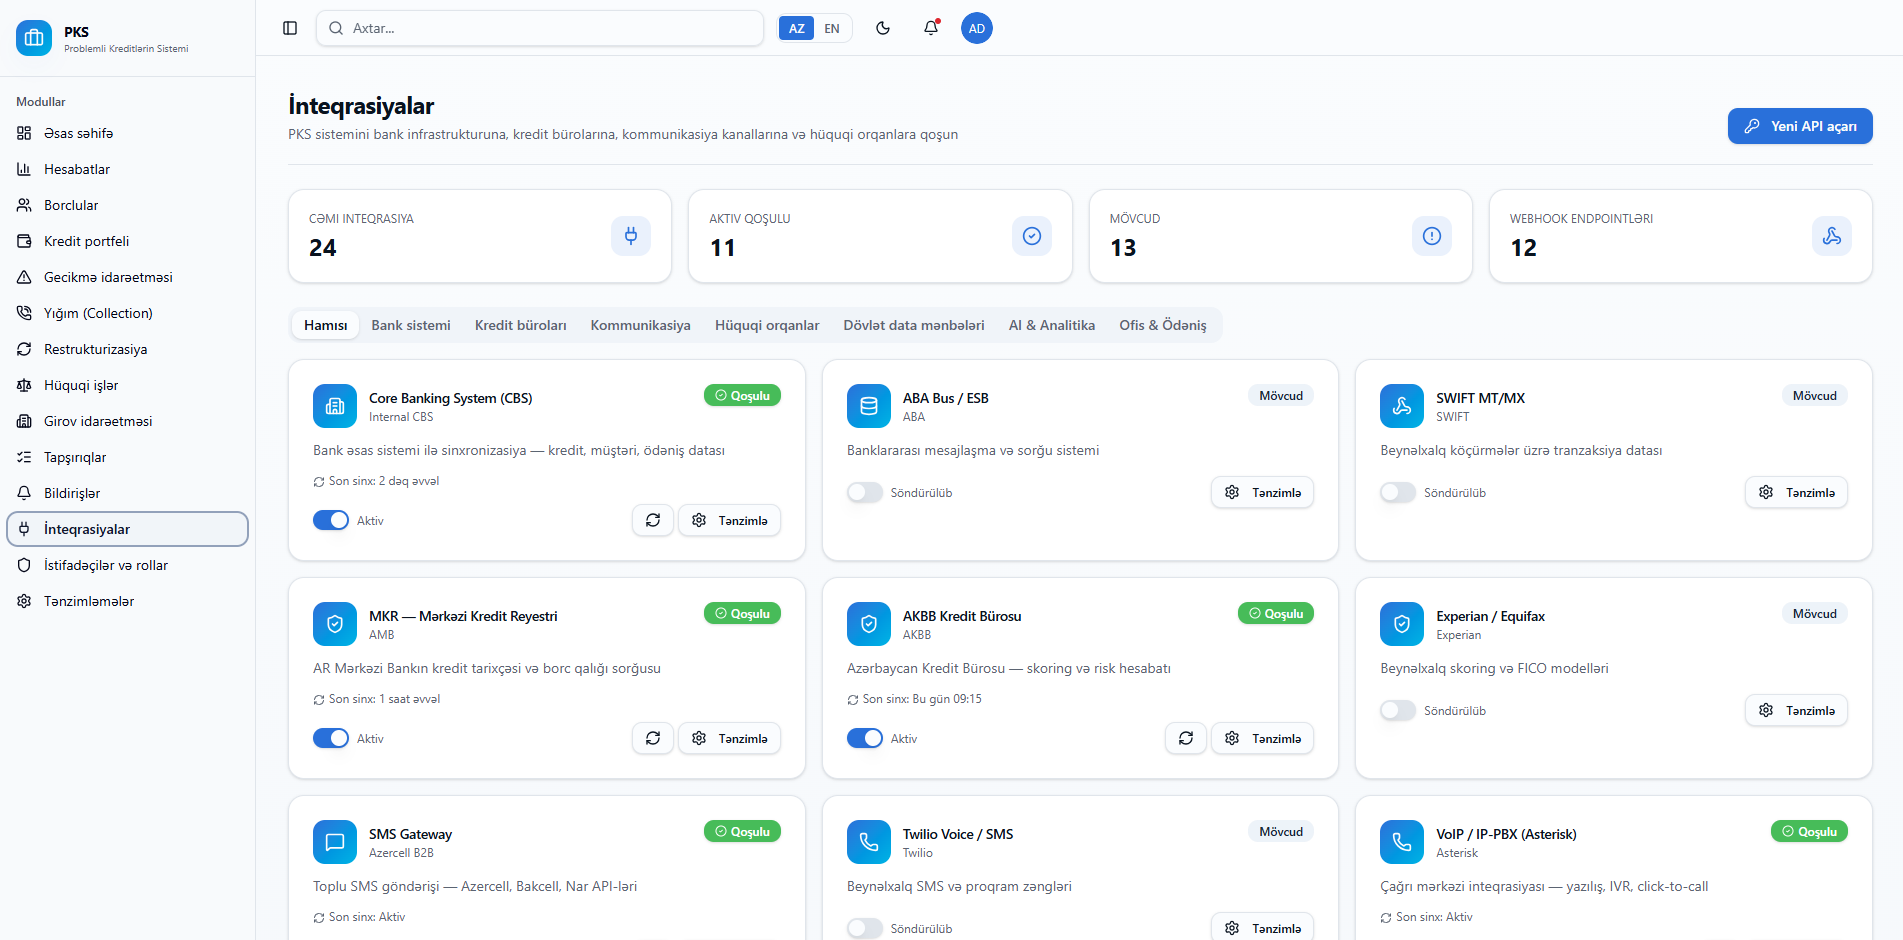Open Tapşırıqlar in the sidebar
The width and height of the screenshot is (1903, 940).
(x=127, y=457)
